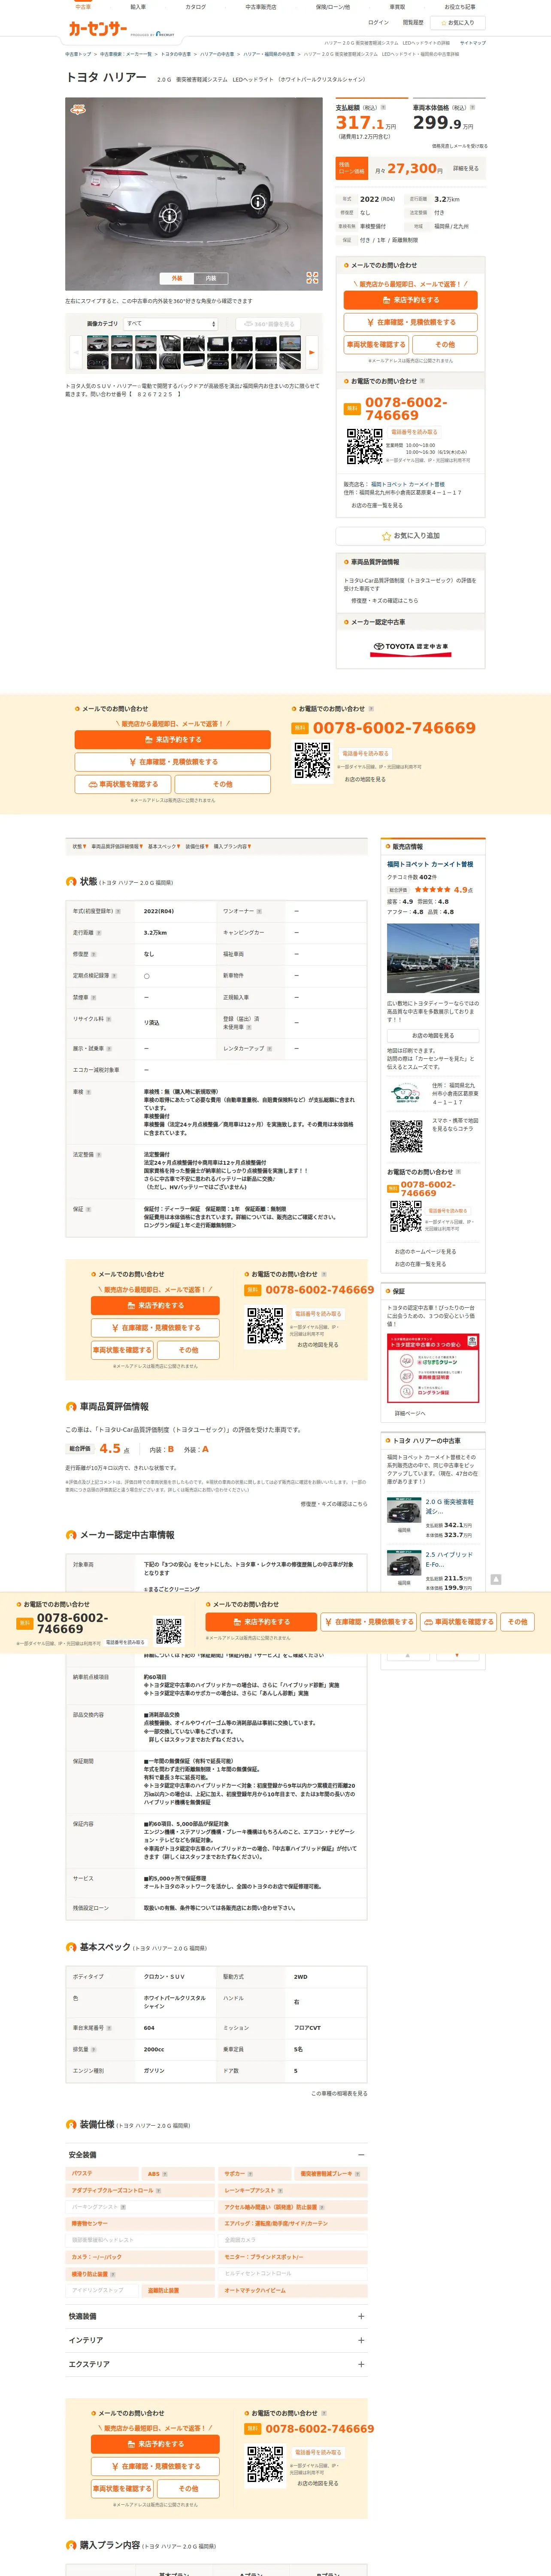Click the 360°画像を見る button
This screenshot has height=2576, width=551.
[268, 324]
